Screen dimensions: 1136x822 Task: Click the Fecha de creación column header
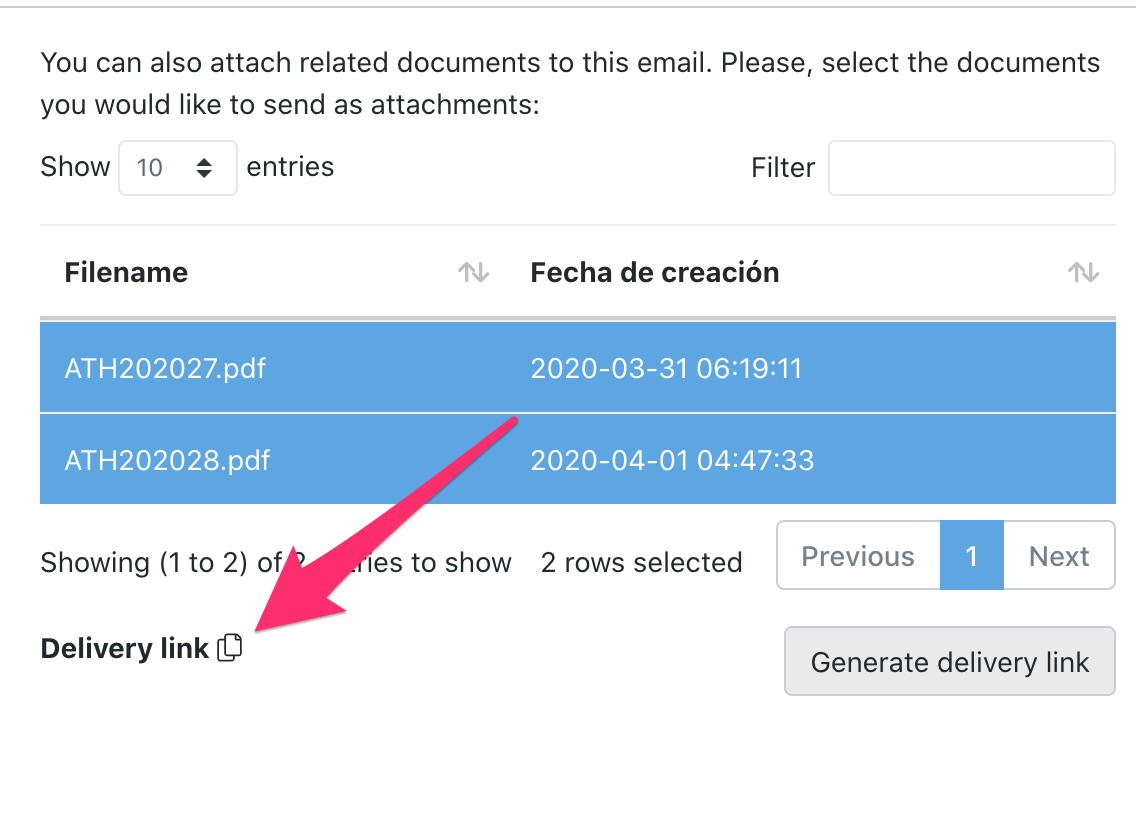654,272
